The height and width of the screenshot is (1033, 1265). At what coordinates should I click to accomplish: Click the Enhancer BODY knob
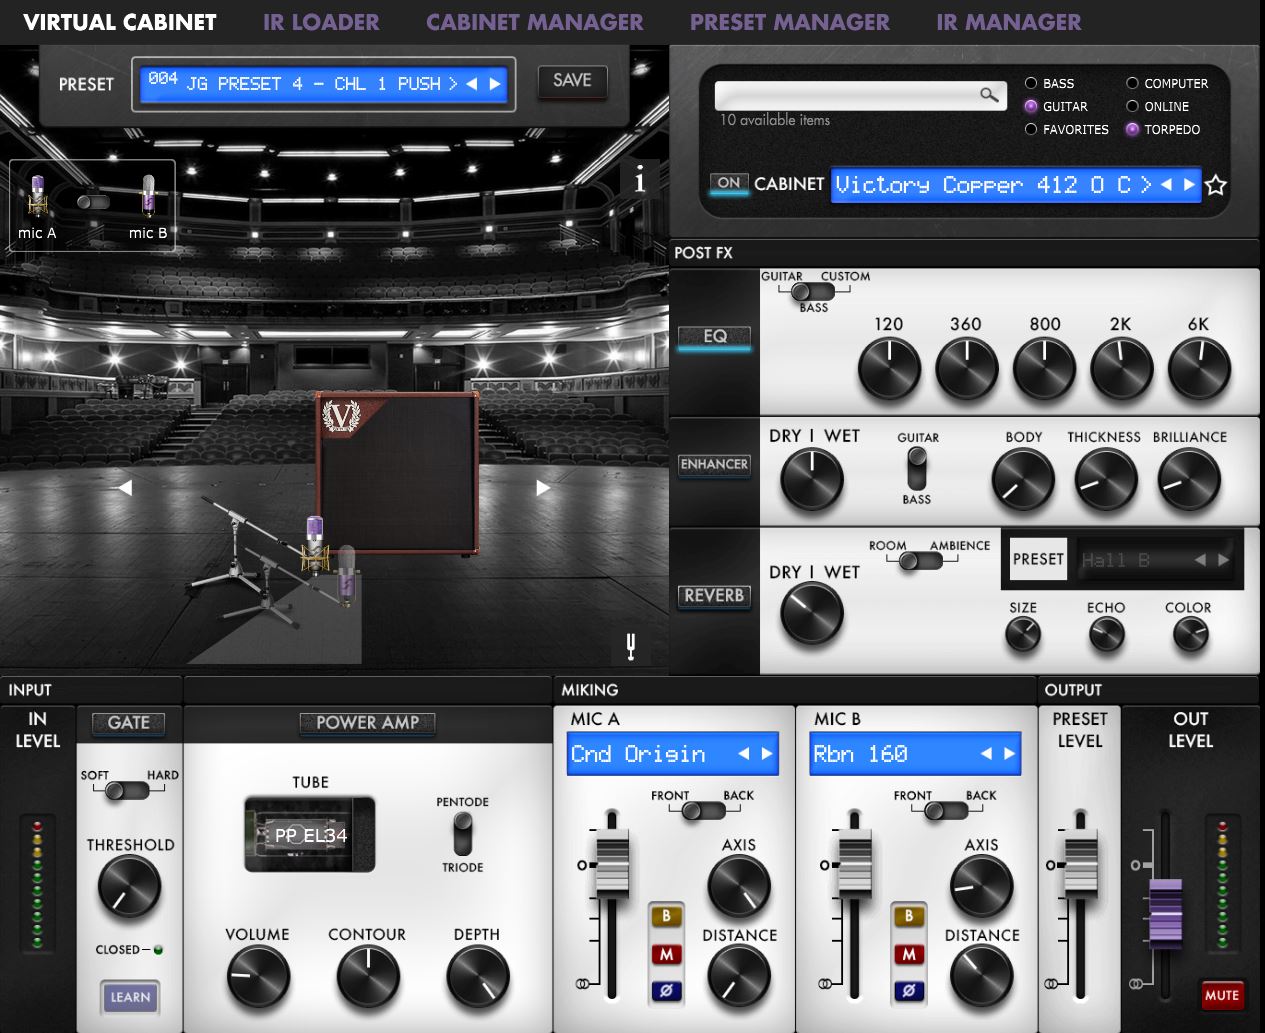1023,479
